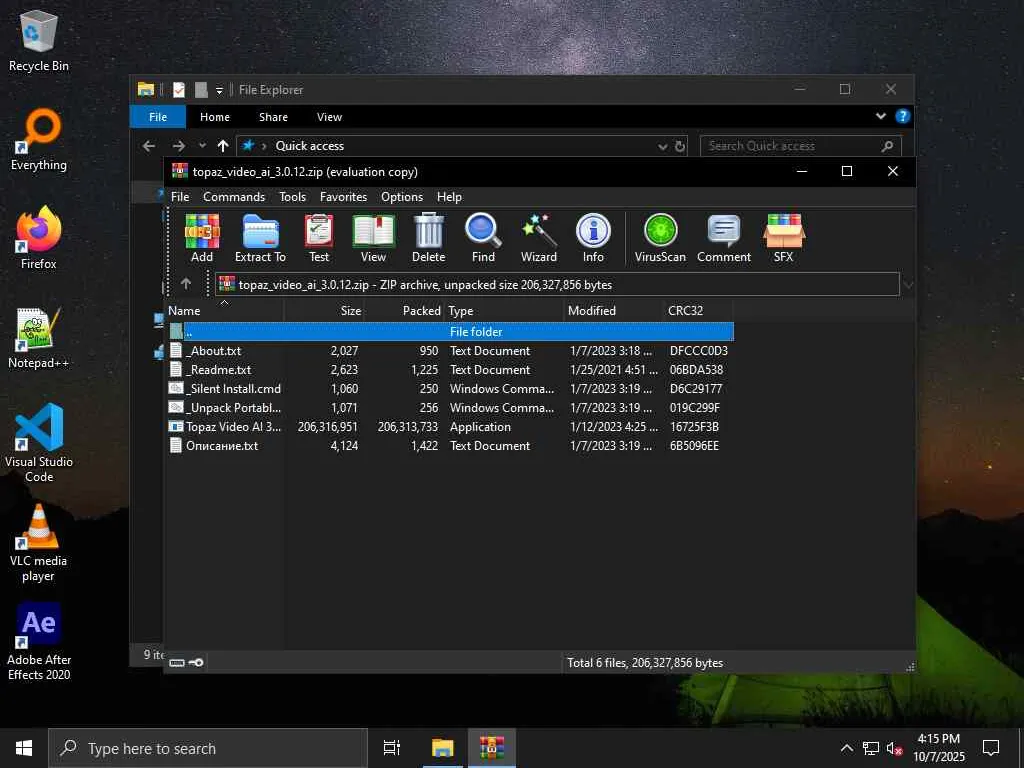Open the Find magnifier tool
Screen dimensions: 1024x768
[x=483, y=238]
